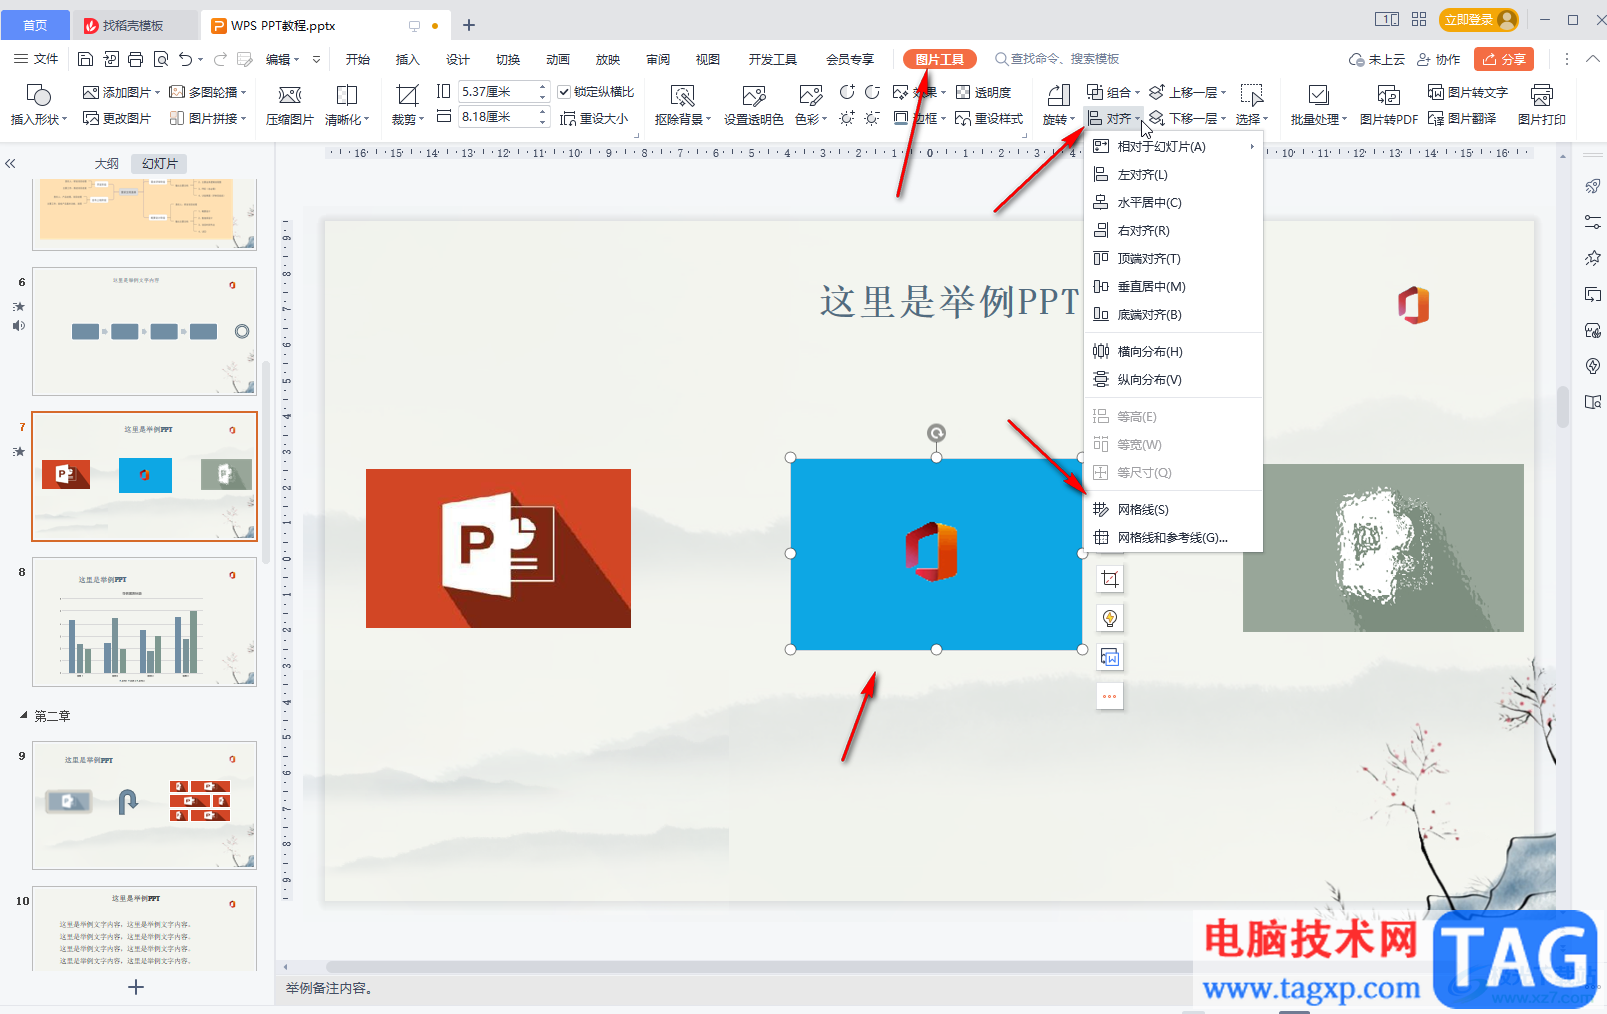Viewport: 1607px width, 1014px height.
Task: Open the 插入形状 (Insert Shape) tool
Action: (x=39, y=104)
